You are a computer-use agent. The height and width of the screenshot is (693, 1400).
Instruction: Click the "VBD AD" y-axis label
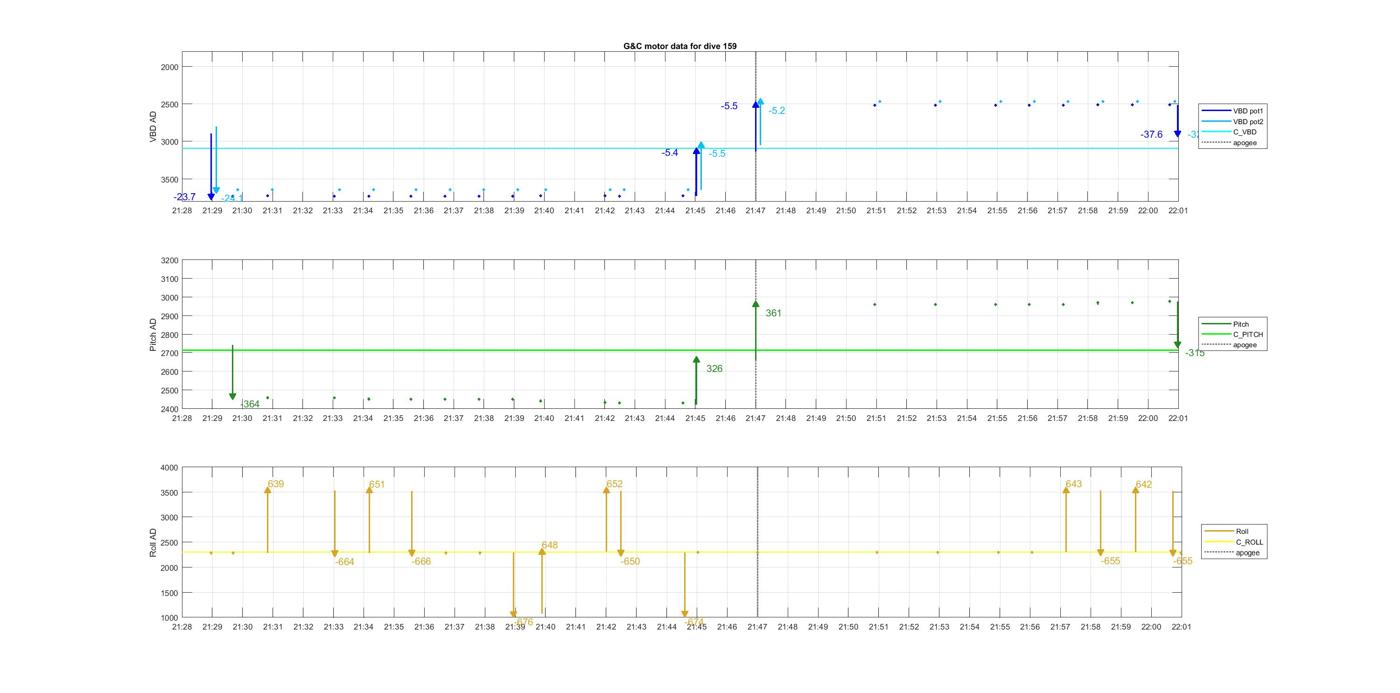153,127
